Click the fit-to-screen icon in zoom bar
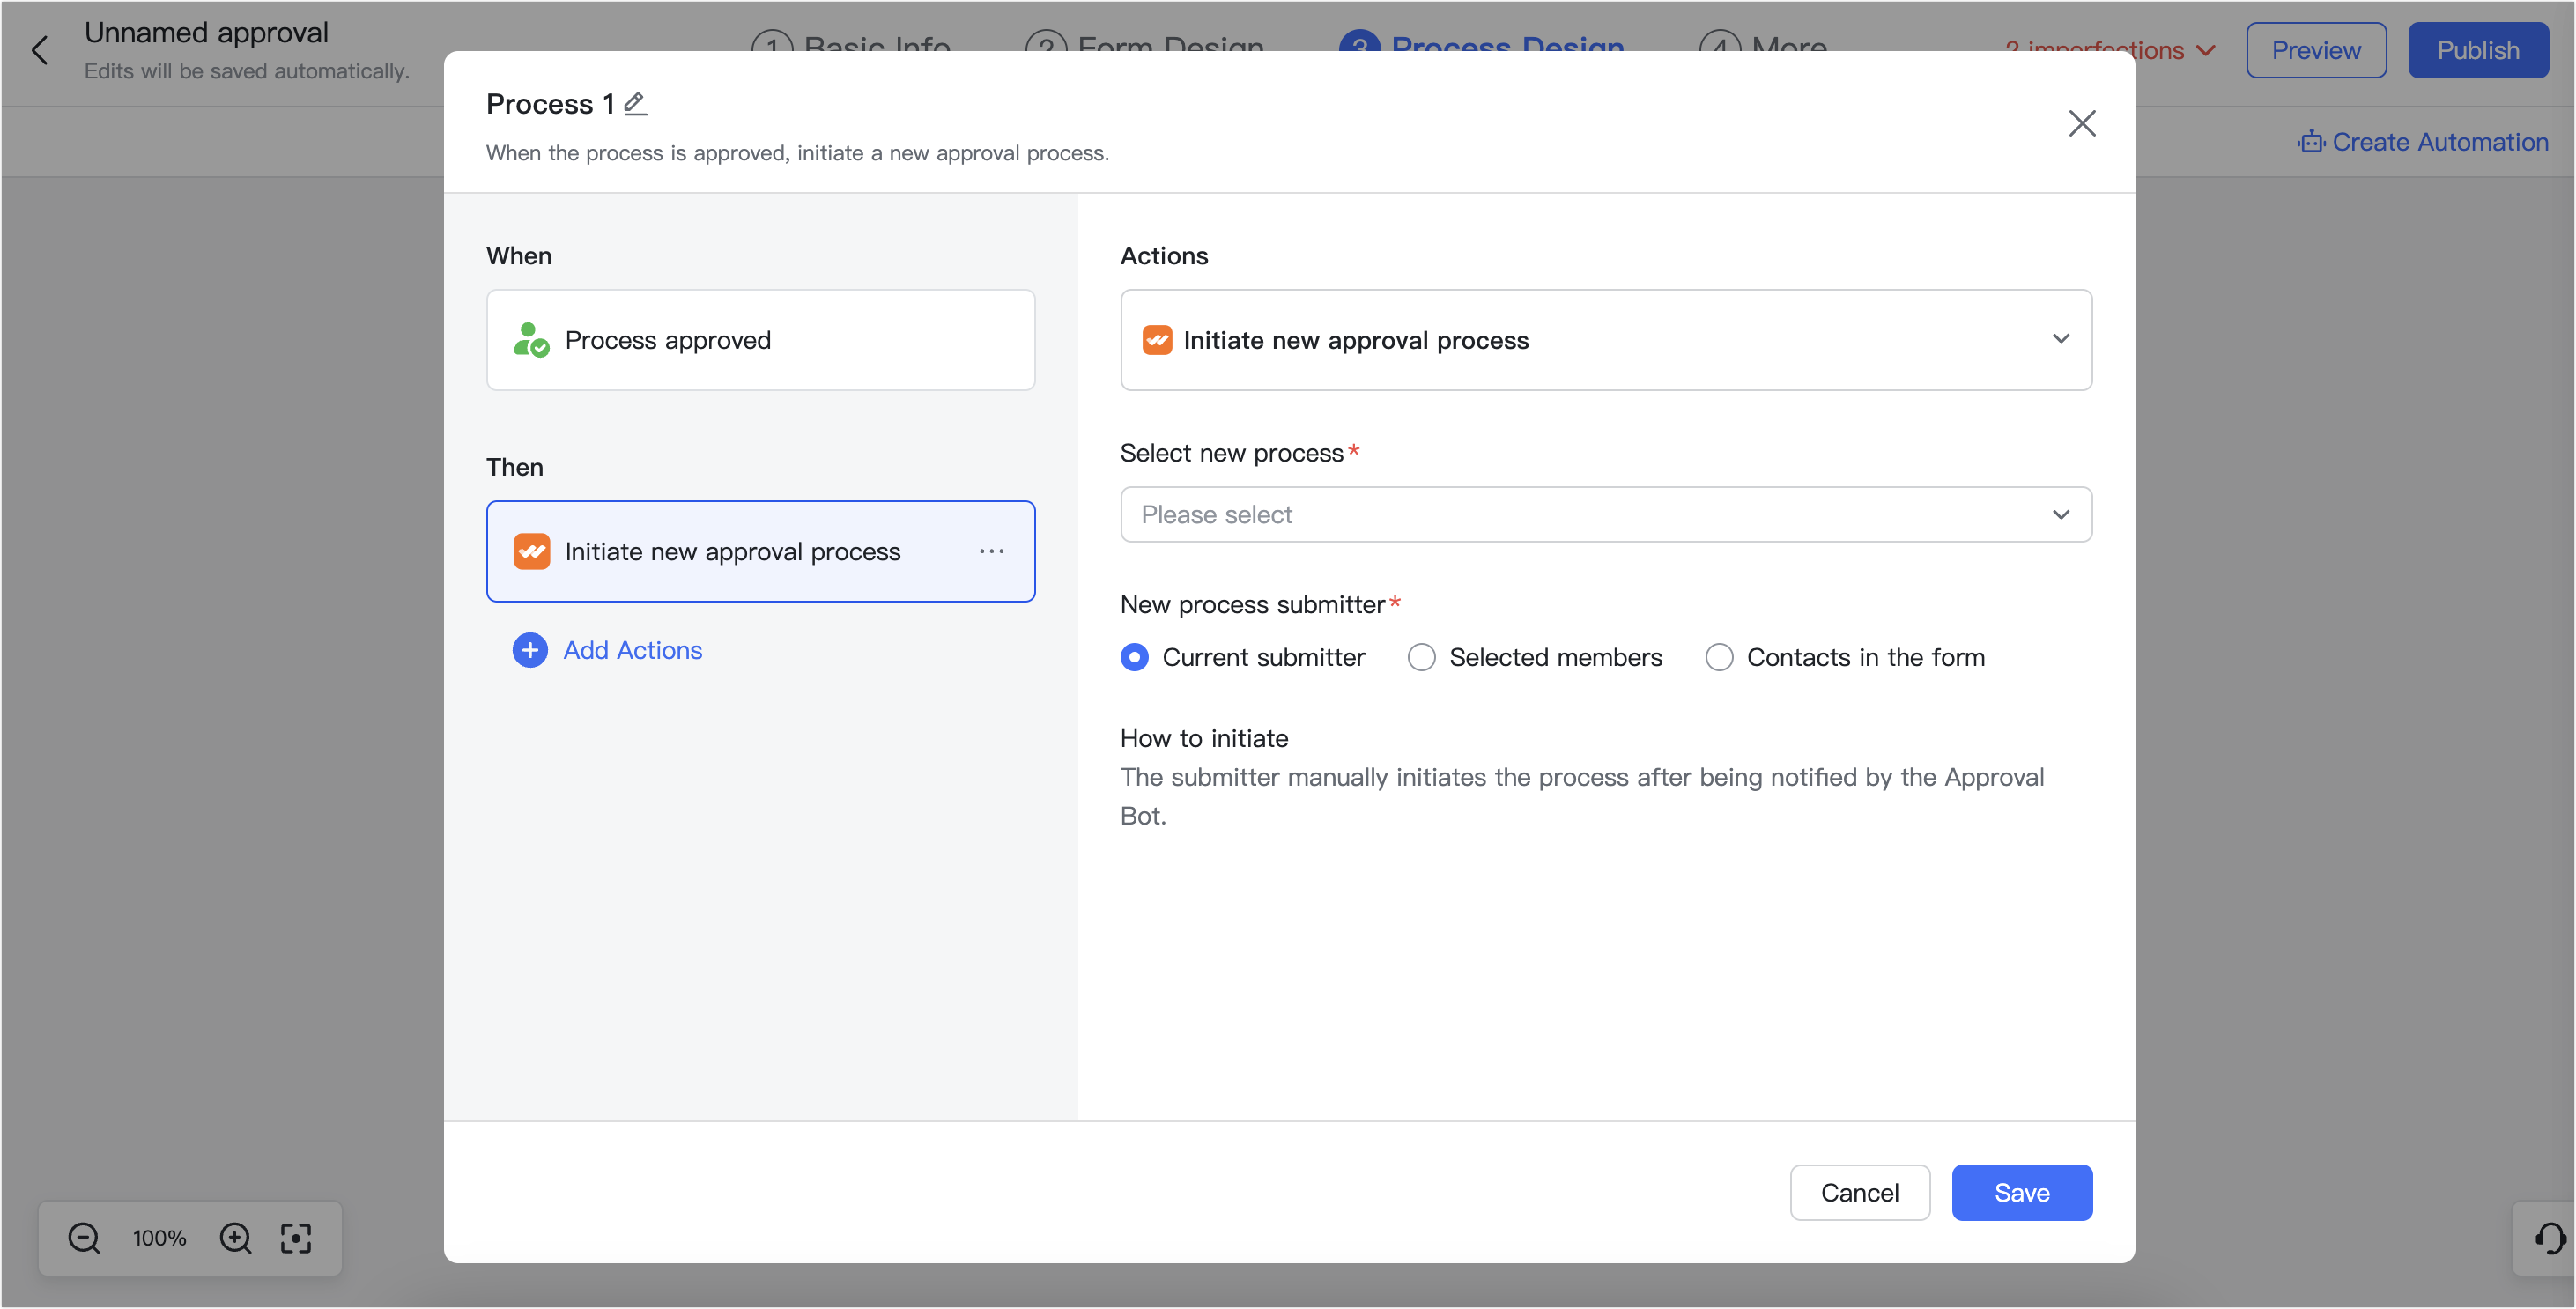 (x=296, y=1238)
